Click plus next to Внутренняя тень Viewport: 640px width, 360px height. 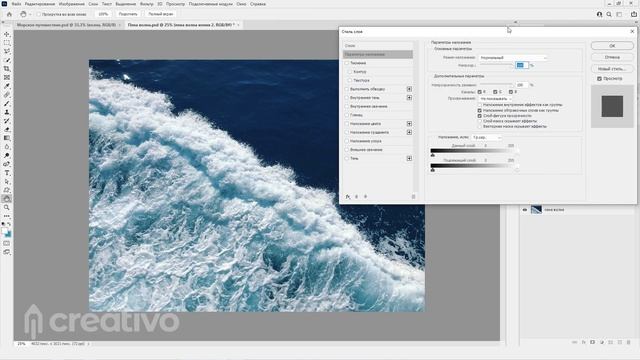point(409,98)
